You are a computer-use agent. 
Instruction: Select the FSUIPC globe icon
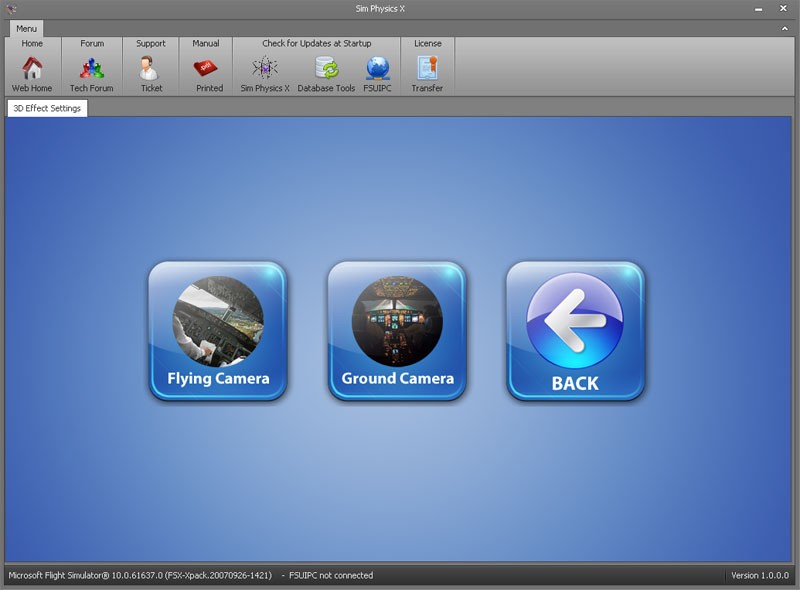point(378,69)
